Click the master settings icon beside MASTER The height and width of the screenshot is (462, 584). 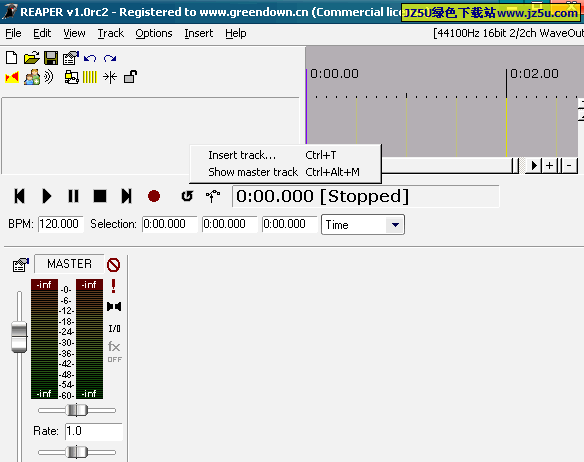[20, 265]
